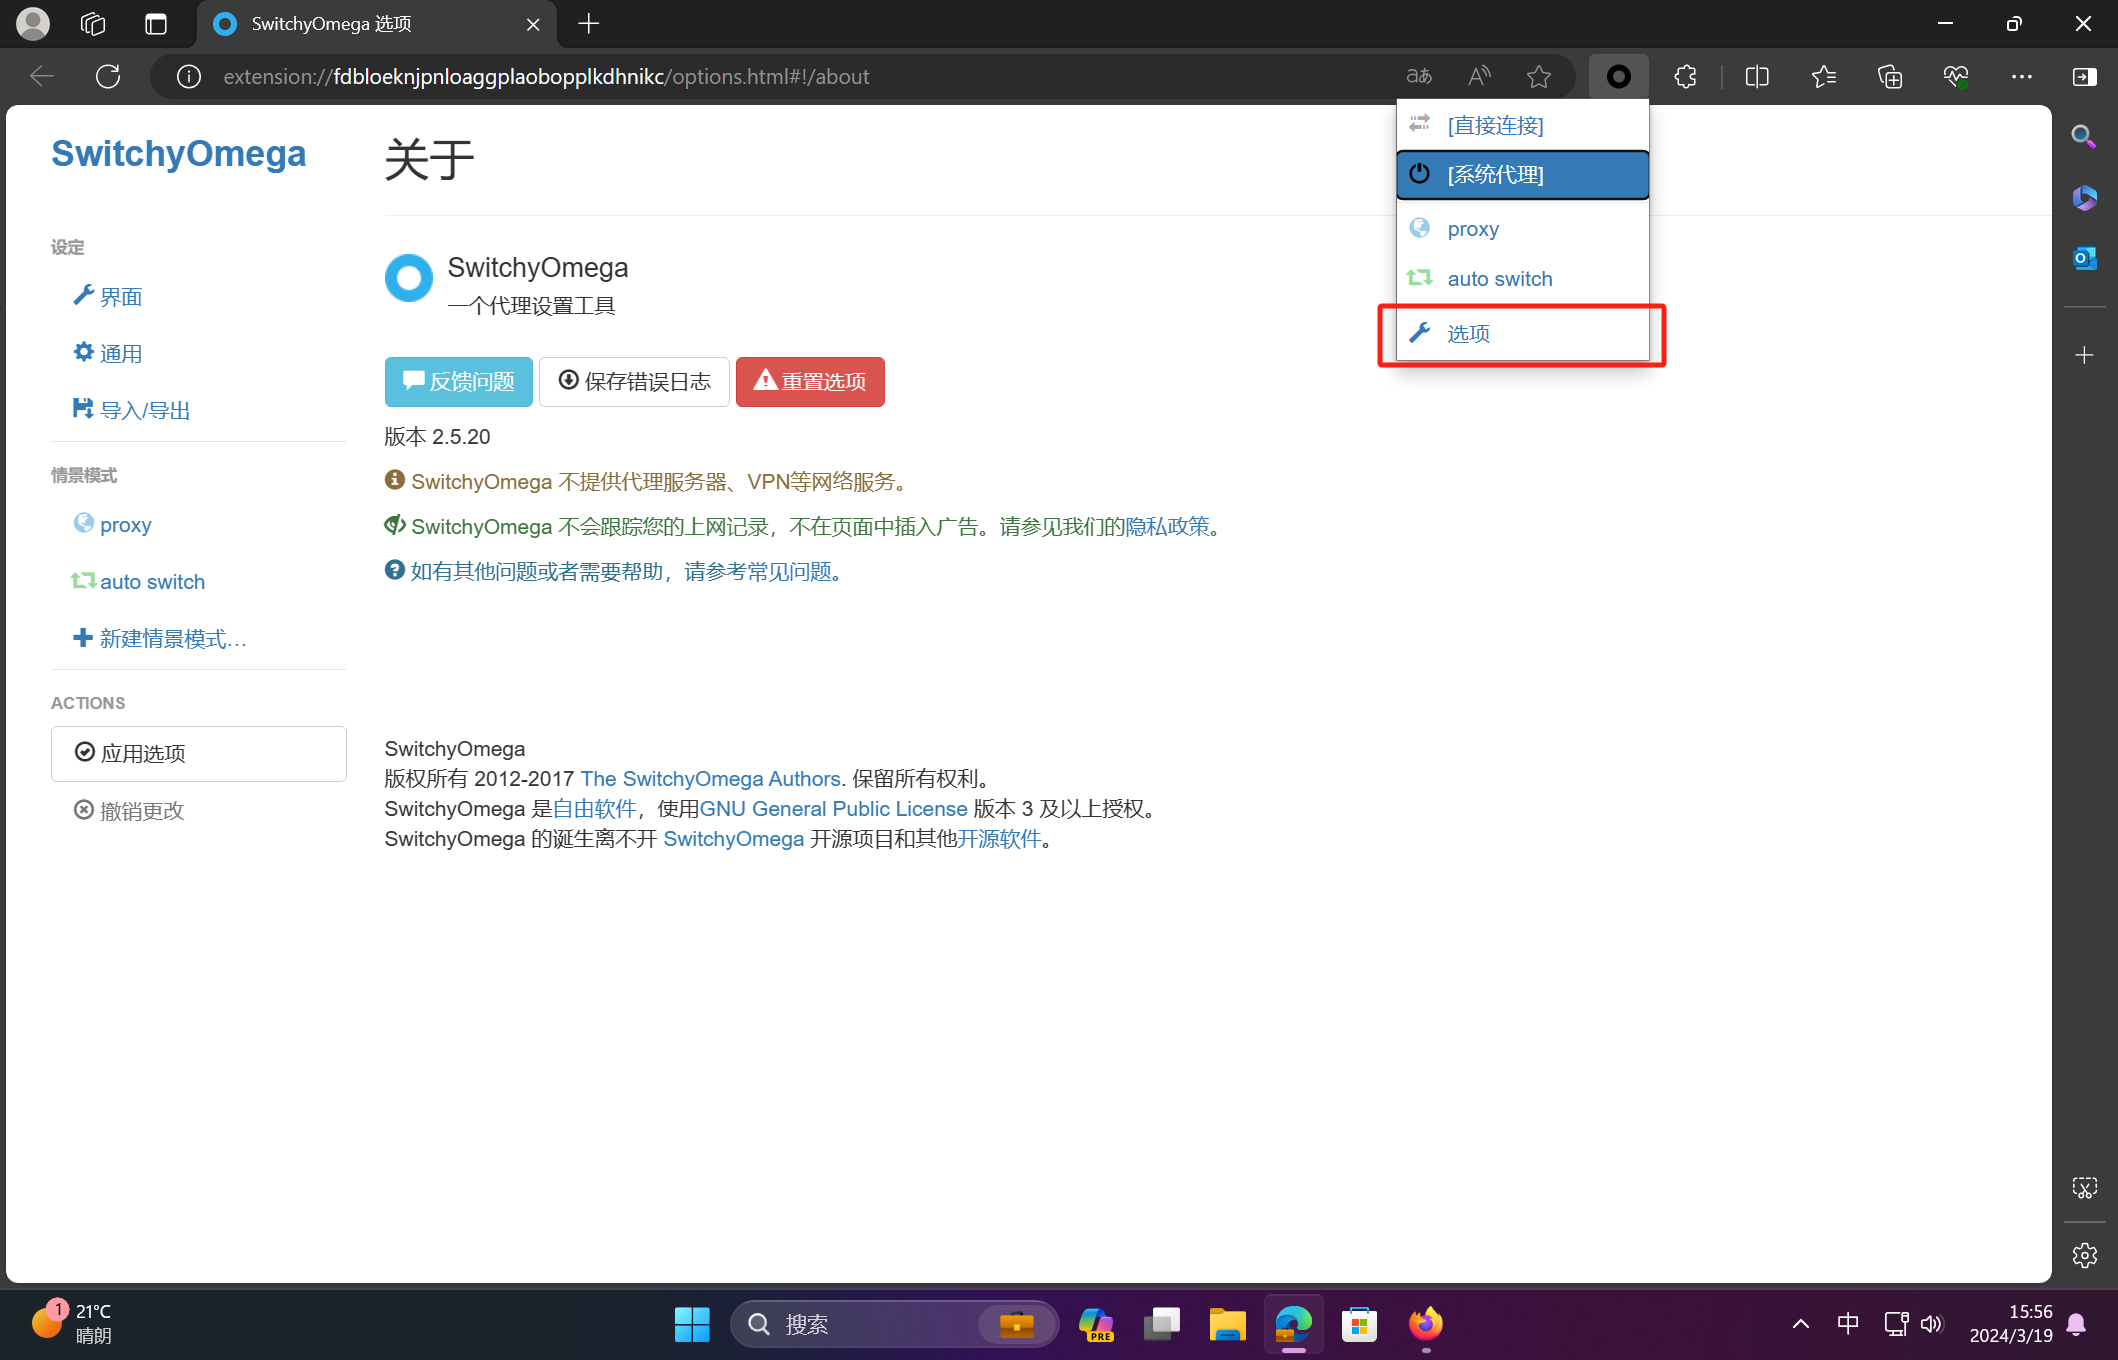Reload the options page
This screenshot has height=1360, width=2118.
coord(108,76)
